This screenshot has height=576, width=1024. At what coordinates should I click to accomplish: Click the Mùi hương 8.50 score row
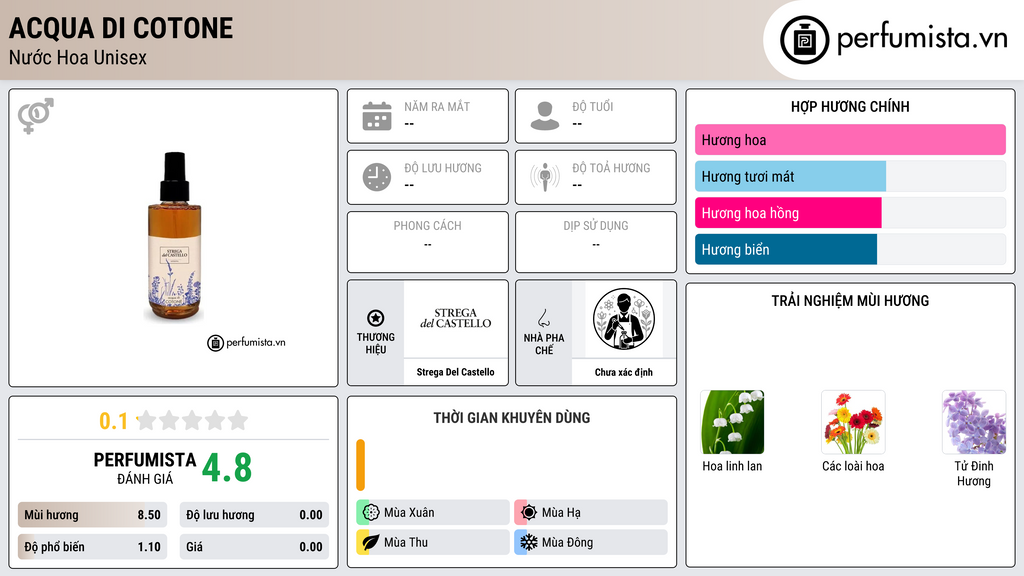coord(92,515)
